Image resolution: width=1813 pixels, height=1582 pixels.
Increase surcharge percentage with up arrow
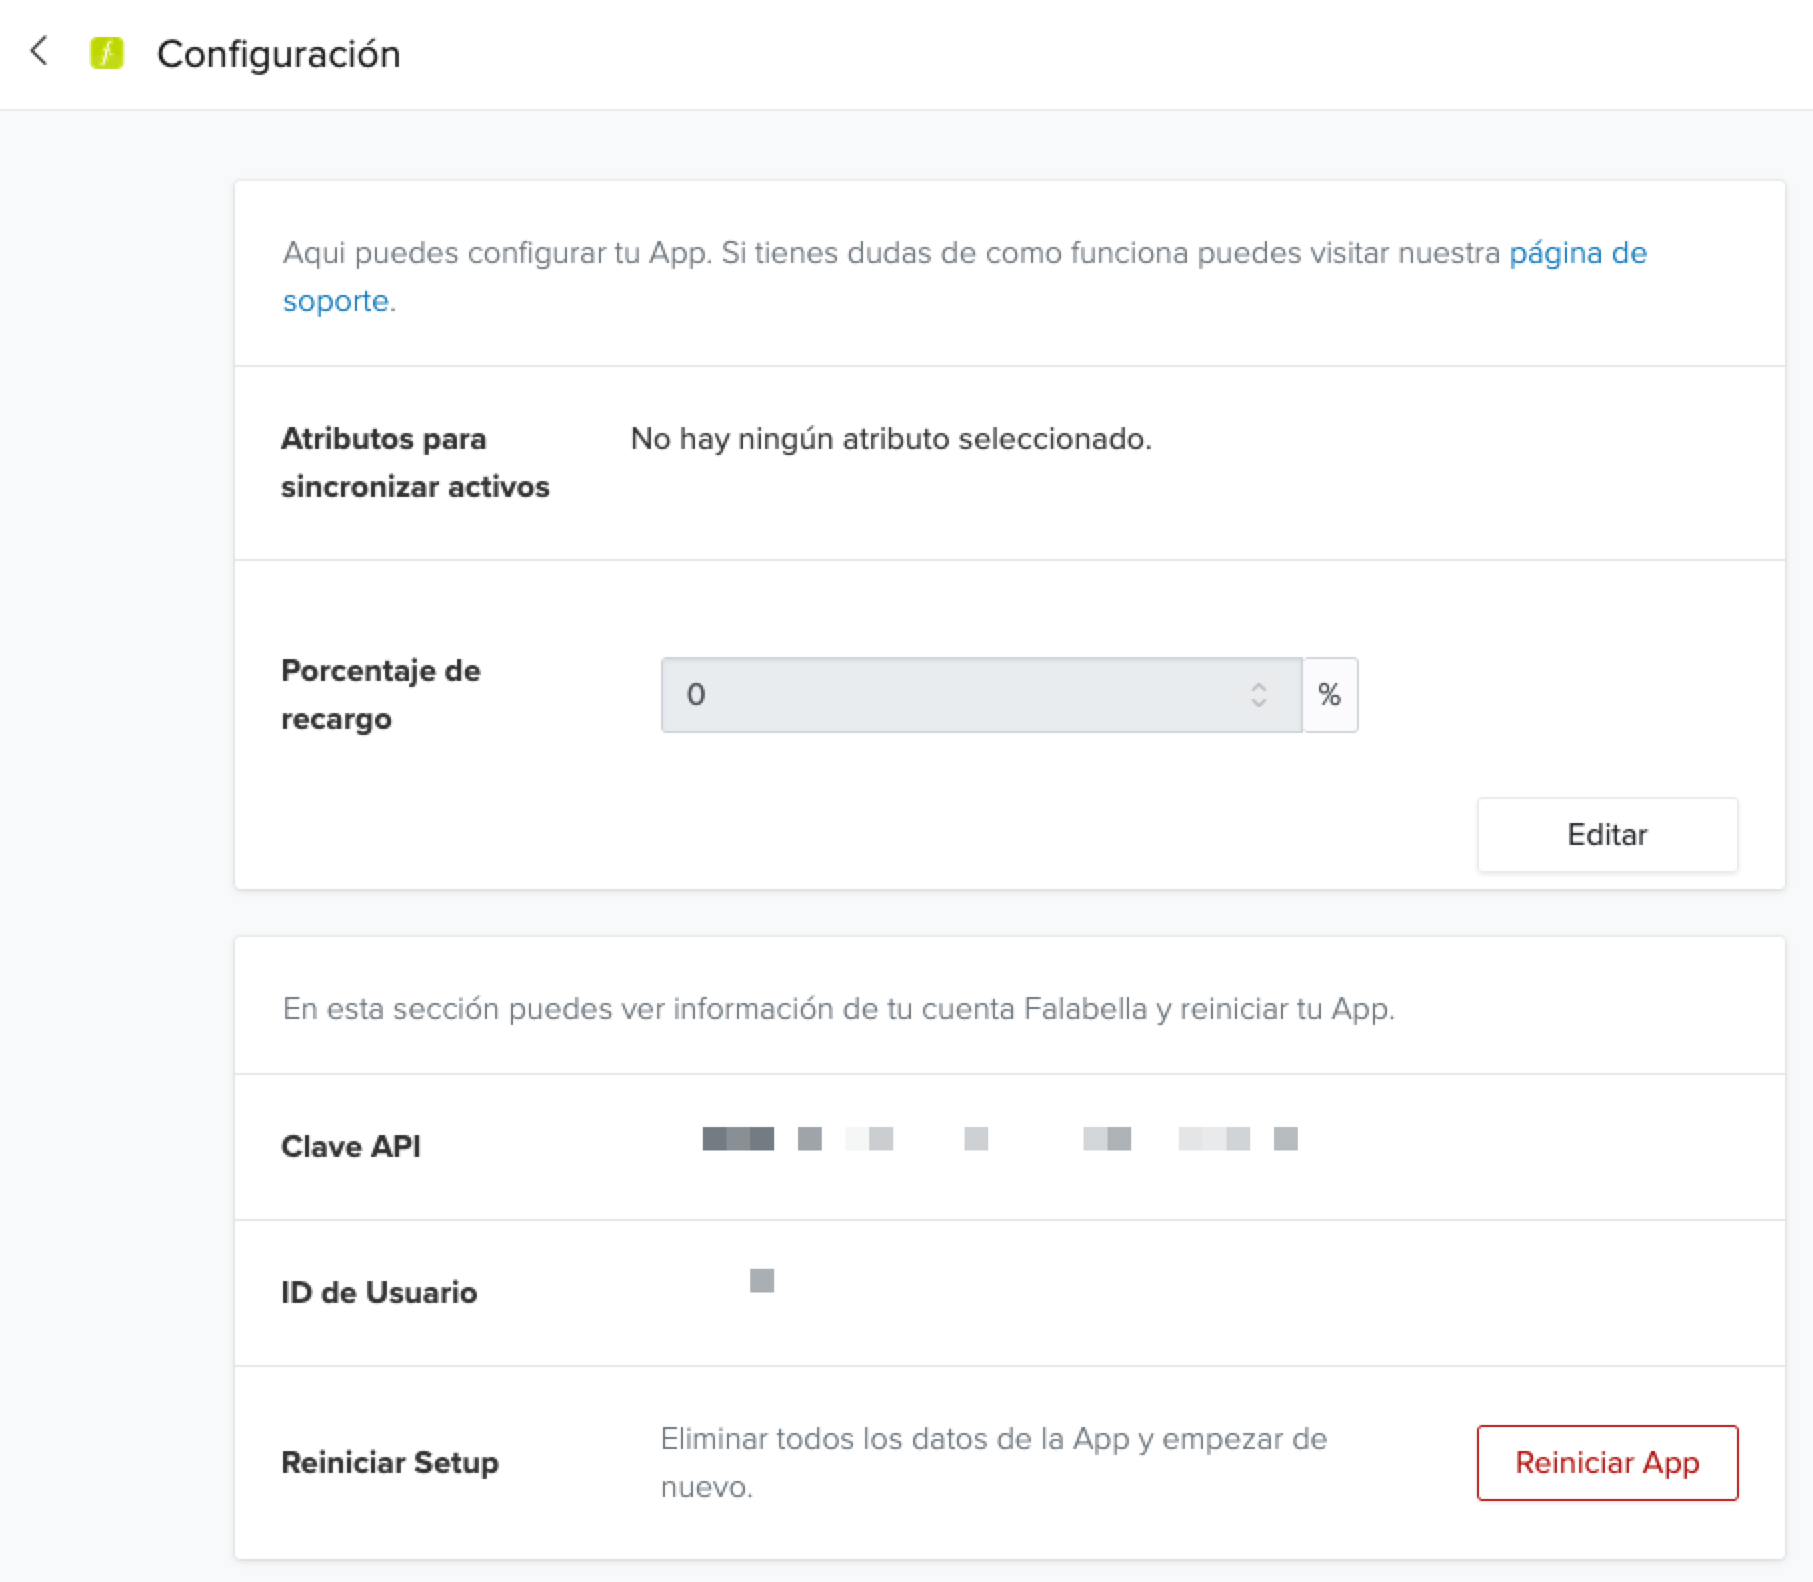point(1259,686)
